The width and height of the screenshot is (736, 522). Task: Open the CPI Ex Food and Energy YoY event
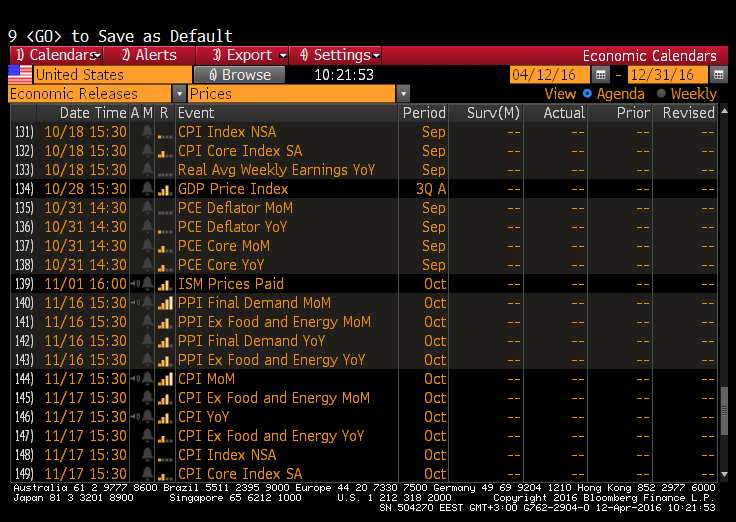tap(271, 436)
